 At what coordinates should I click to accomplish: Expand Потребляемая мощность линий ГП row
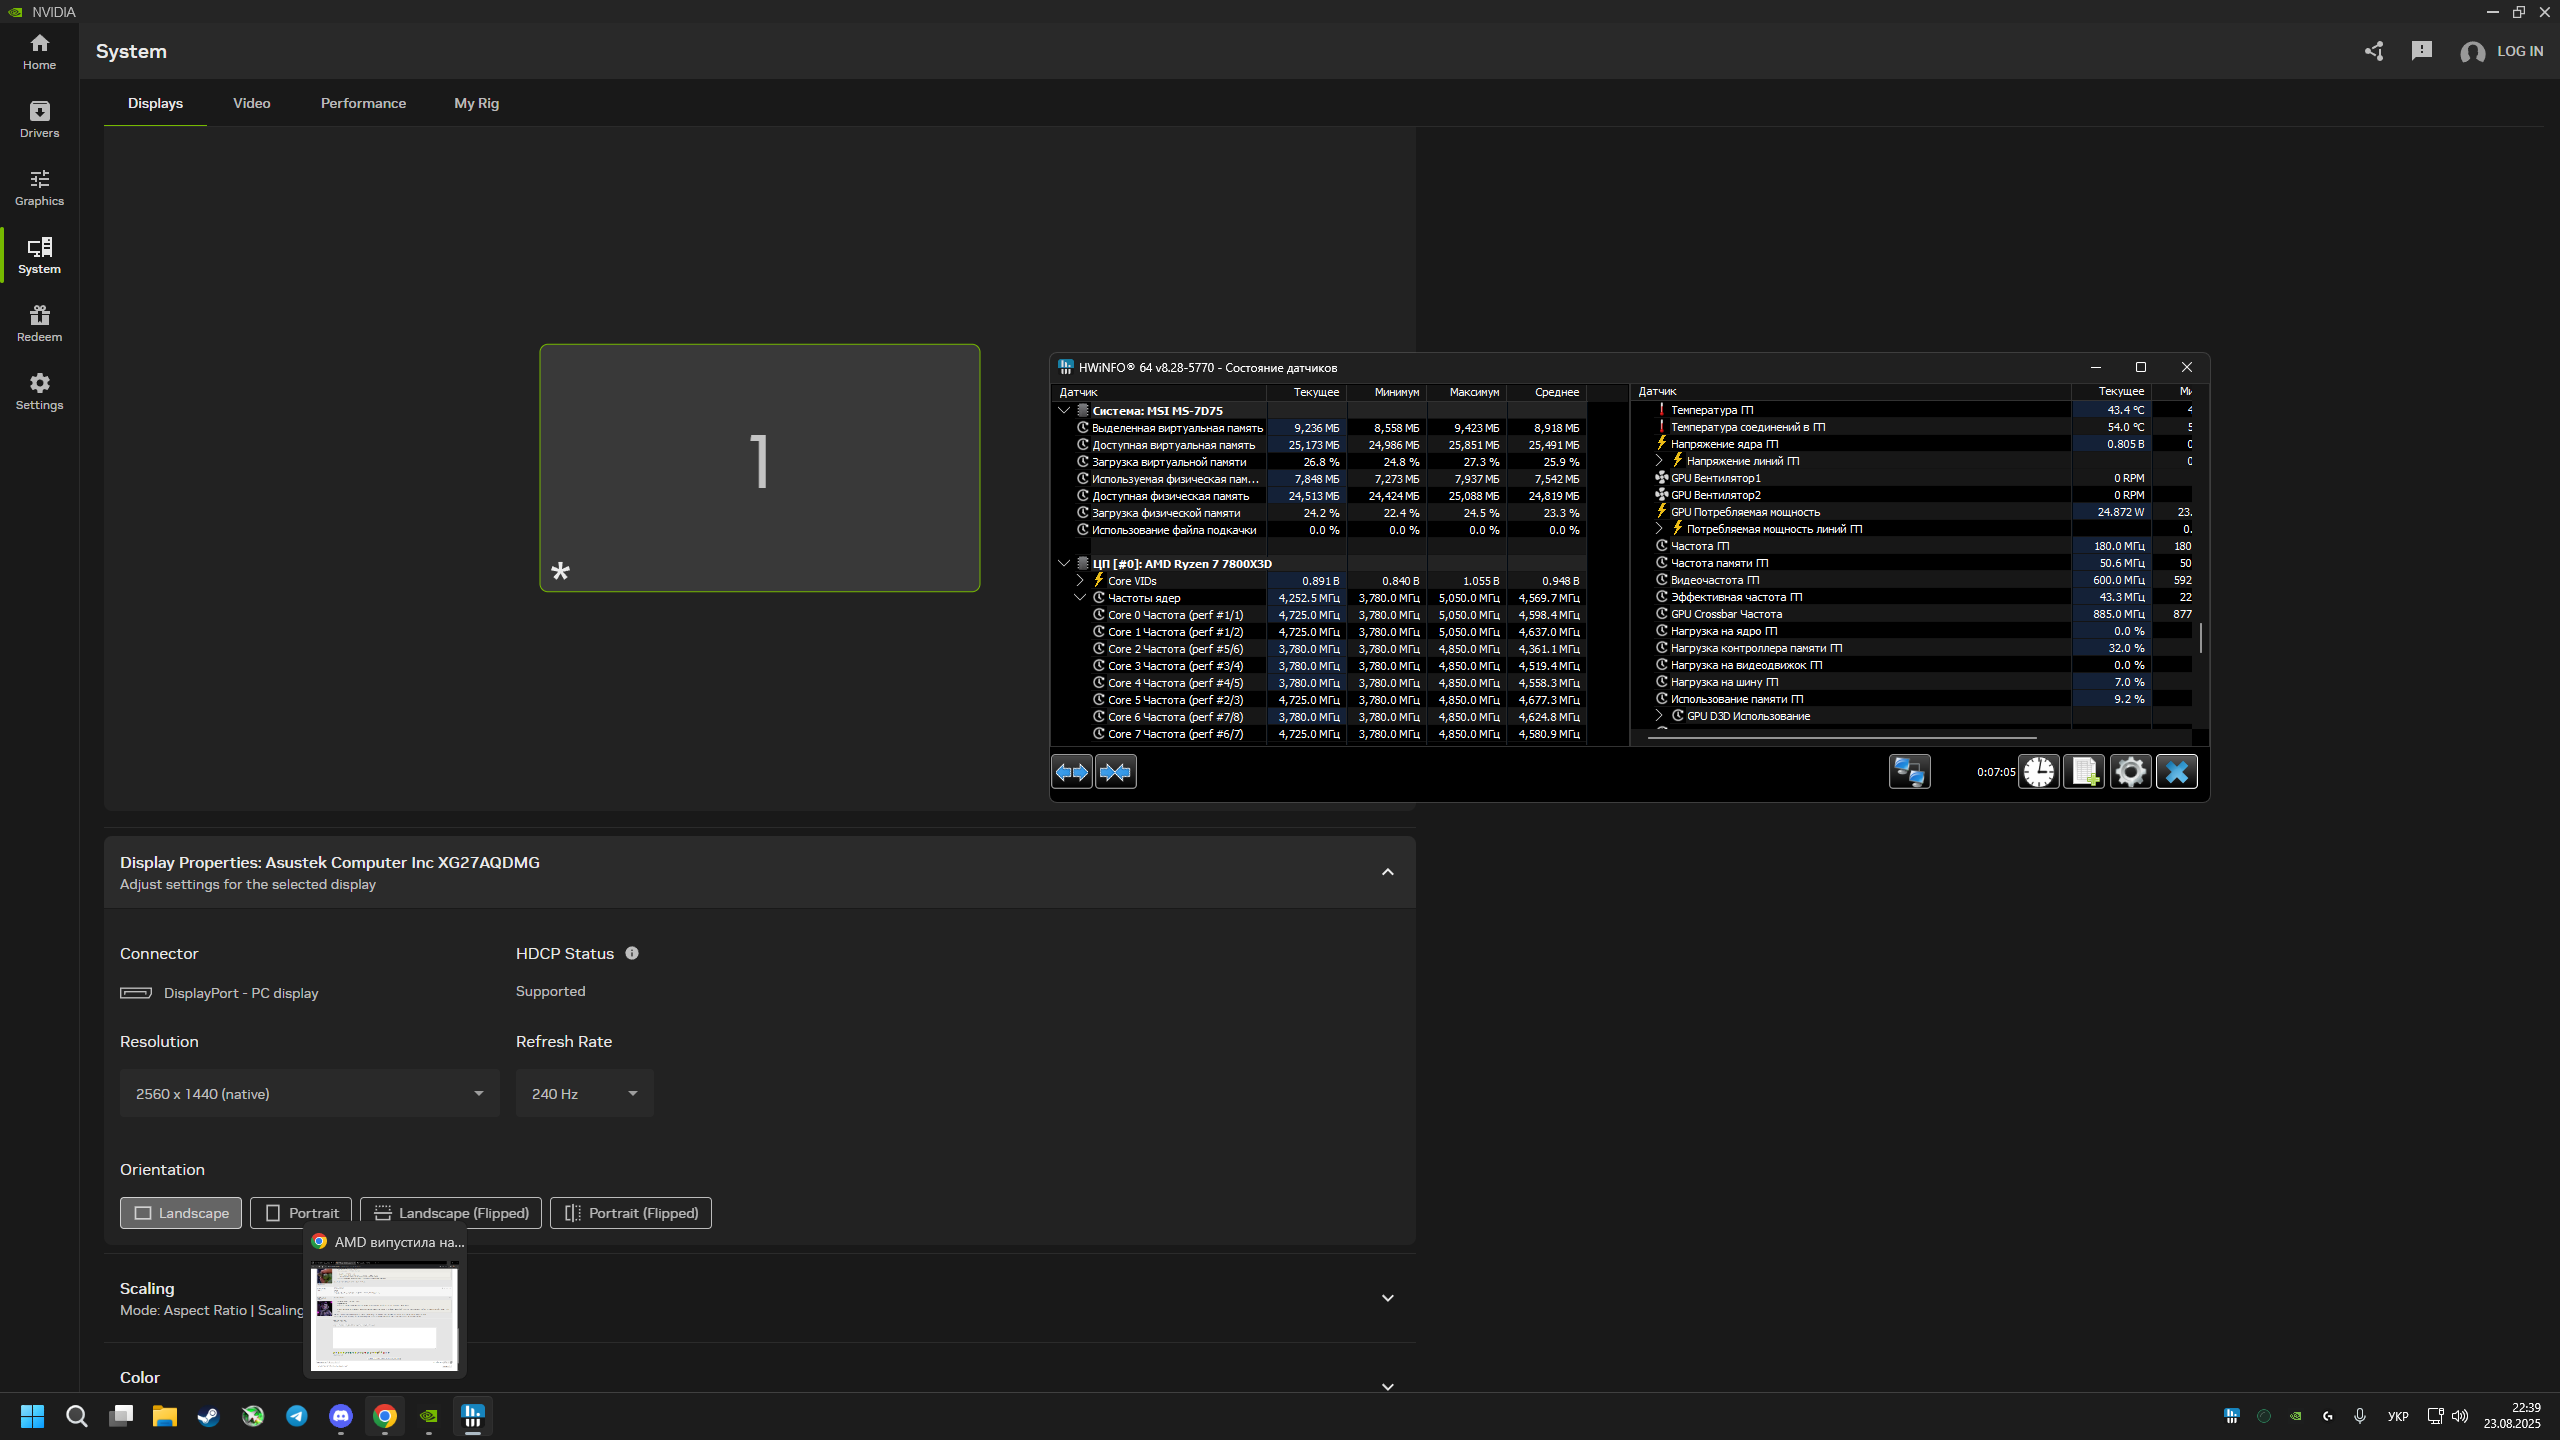point(1660,528)
